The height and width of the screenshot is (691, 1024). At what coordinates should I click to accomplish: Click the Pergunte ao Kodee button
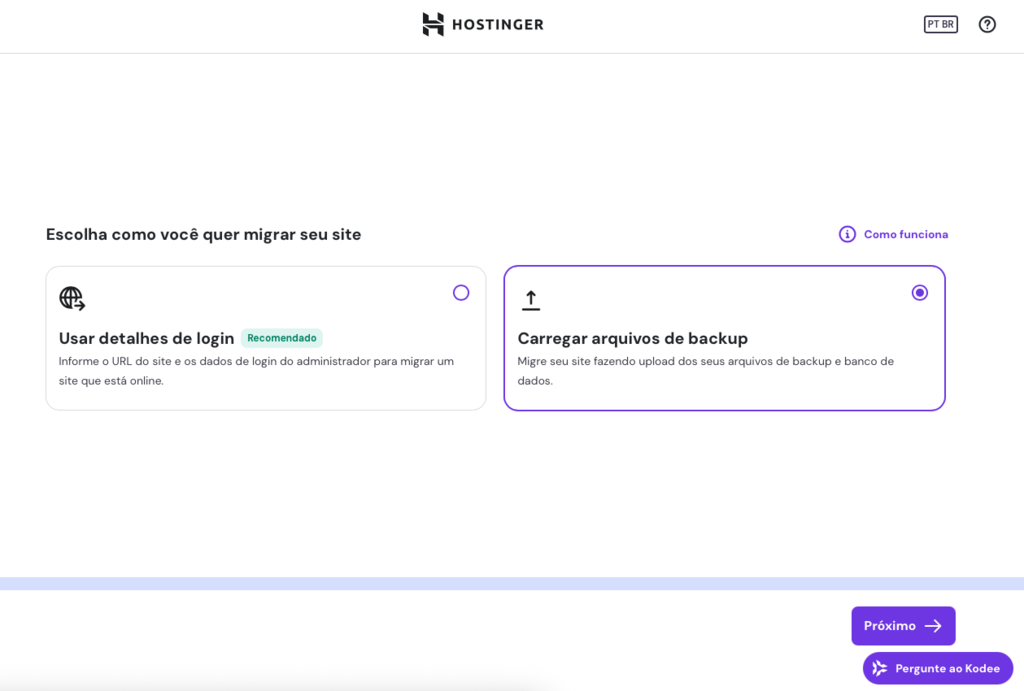(937, 668)
